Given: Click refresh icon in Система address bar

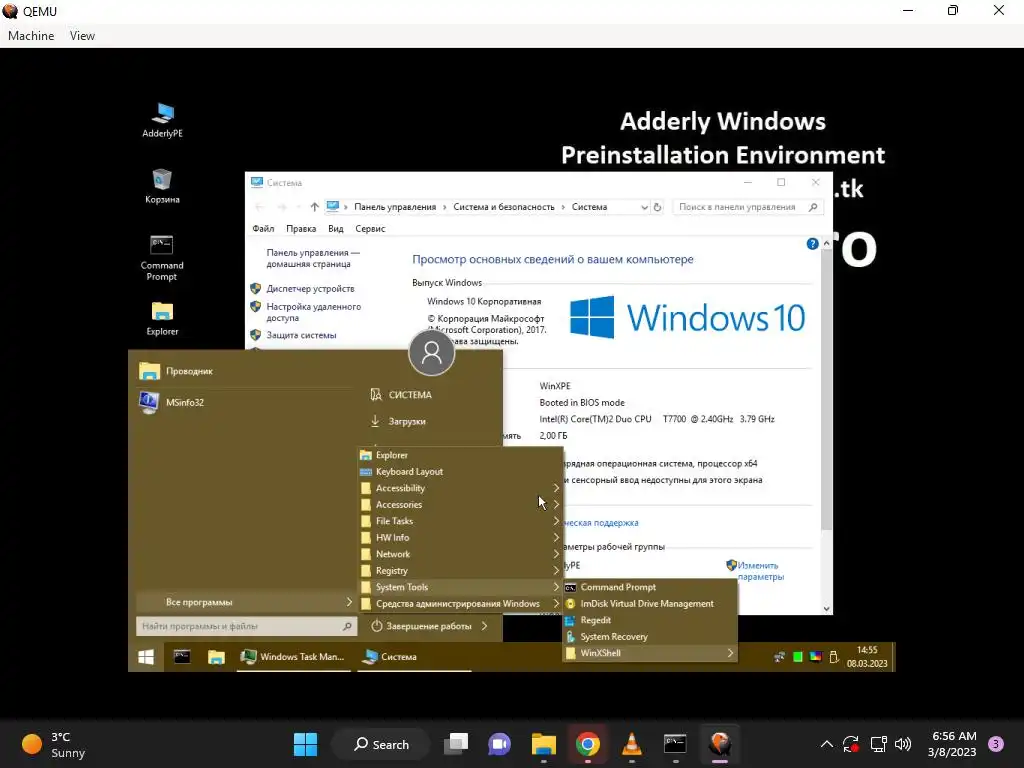Looking at the screenshot, I should [x=658, y=207].
